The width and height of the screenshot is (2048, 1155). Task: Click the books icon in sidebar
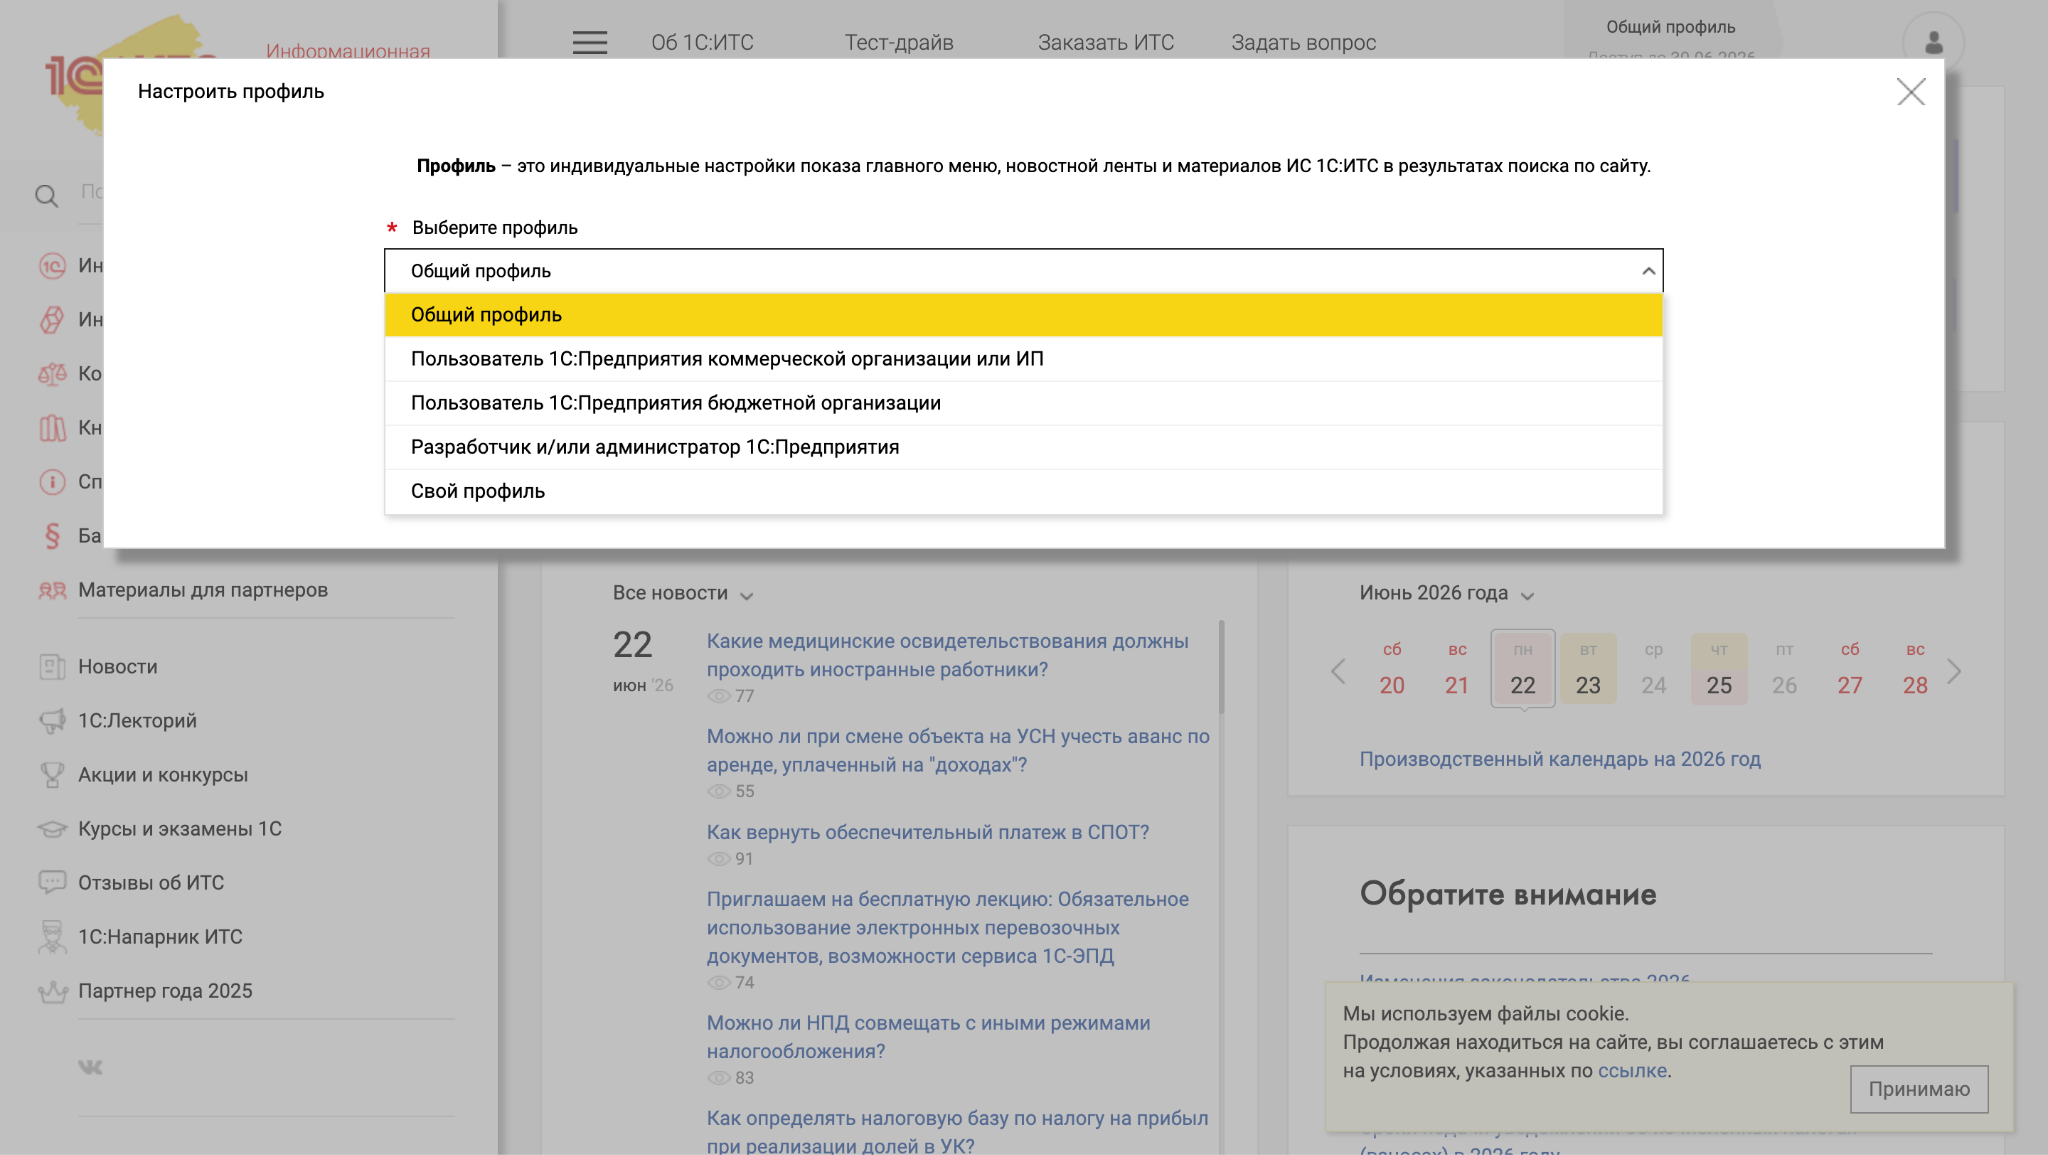click(x=52, y=428)
